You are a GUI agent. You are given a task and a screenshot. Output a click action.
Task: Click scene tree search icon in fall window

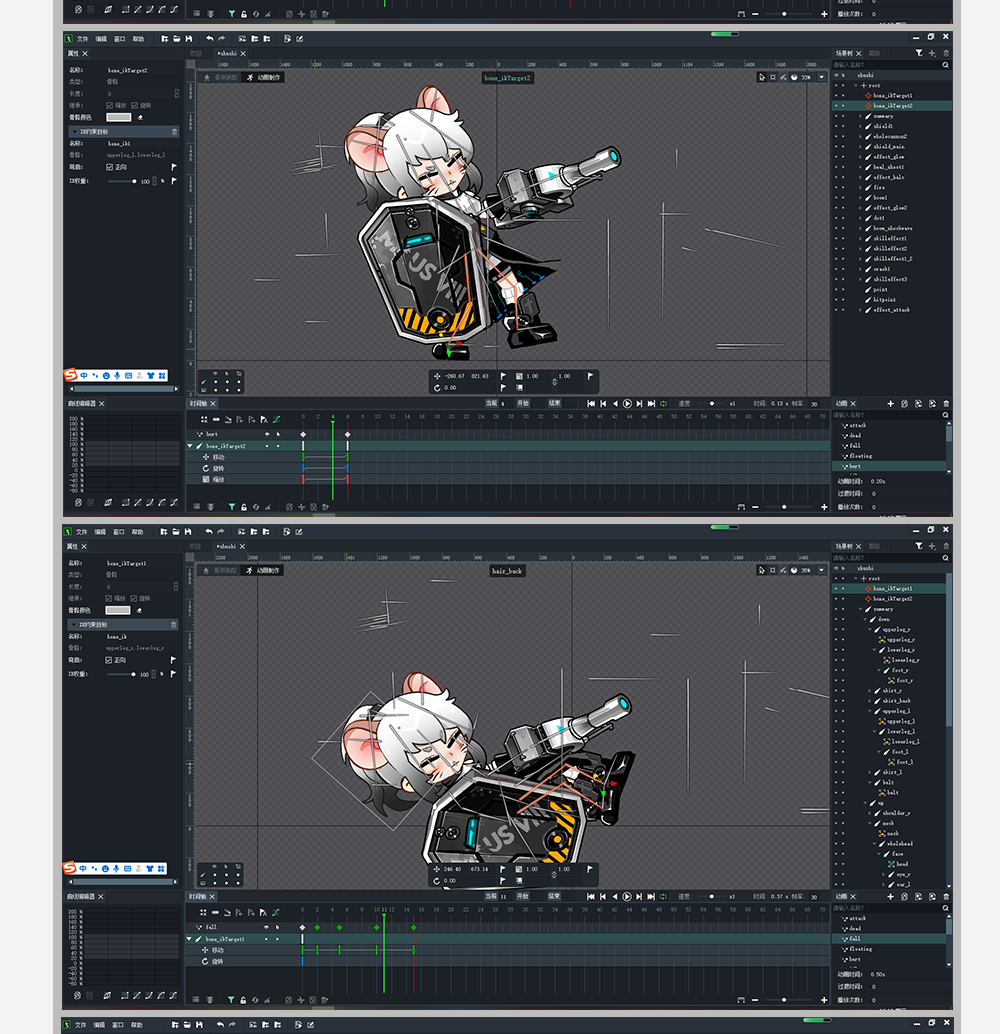pyautogui.click(x=945, y=558)
